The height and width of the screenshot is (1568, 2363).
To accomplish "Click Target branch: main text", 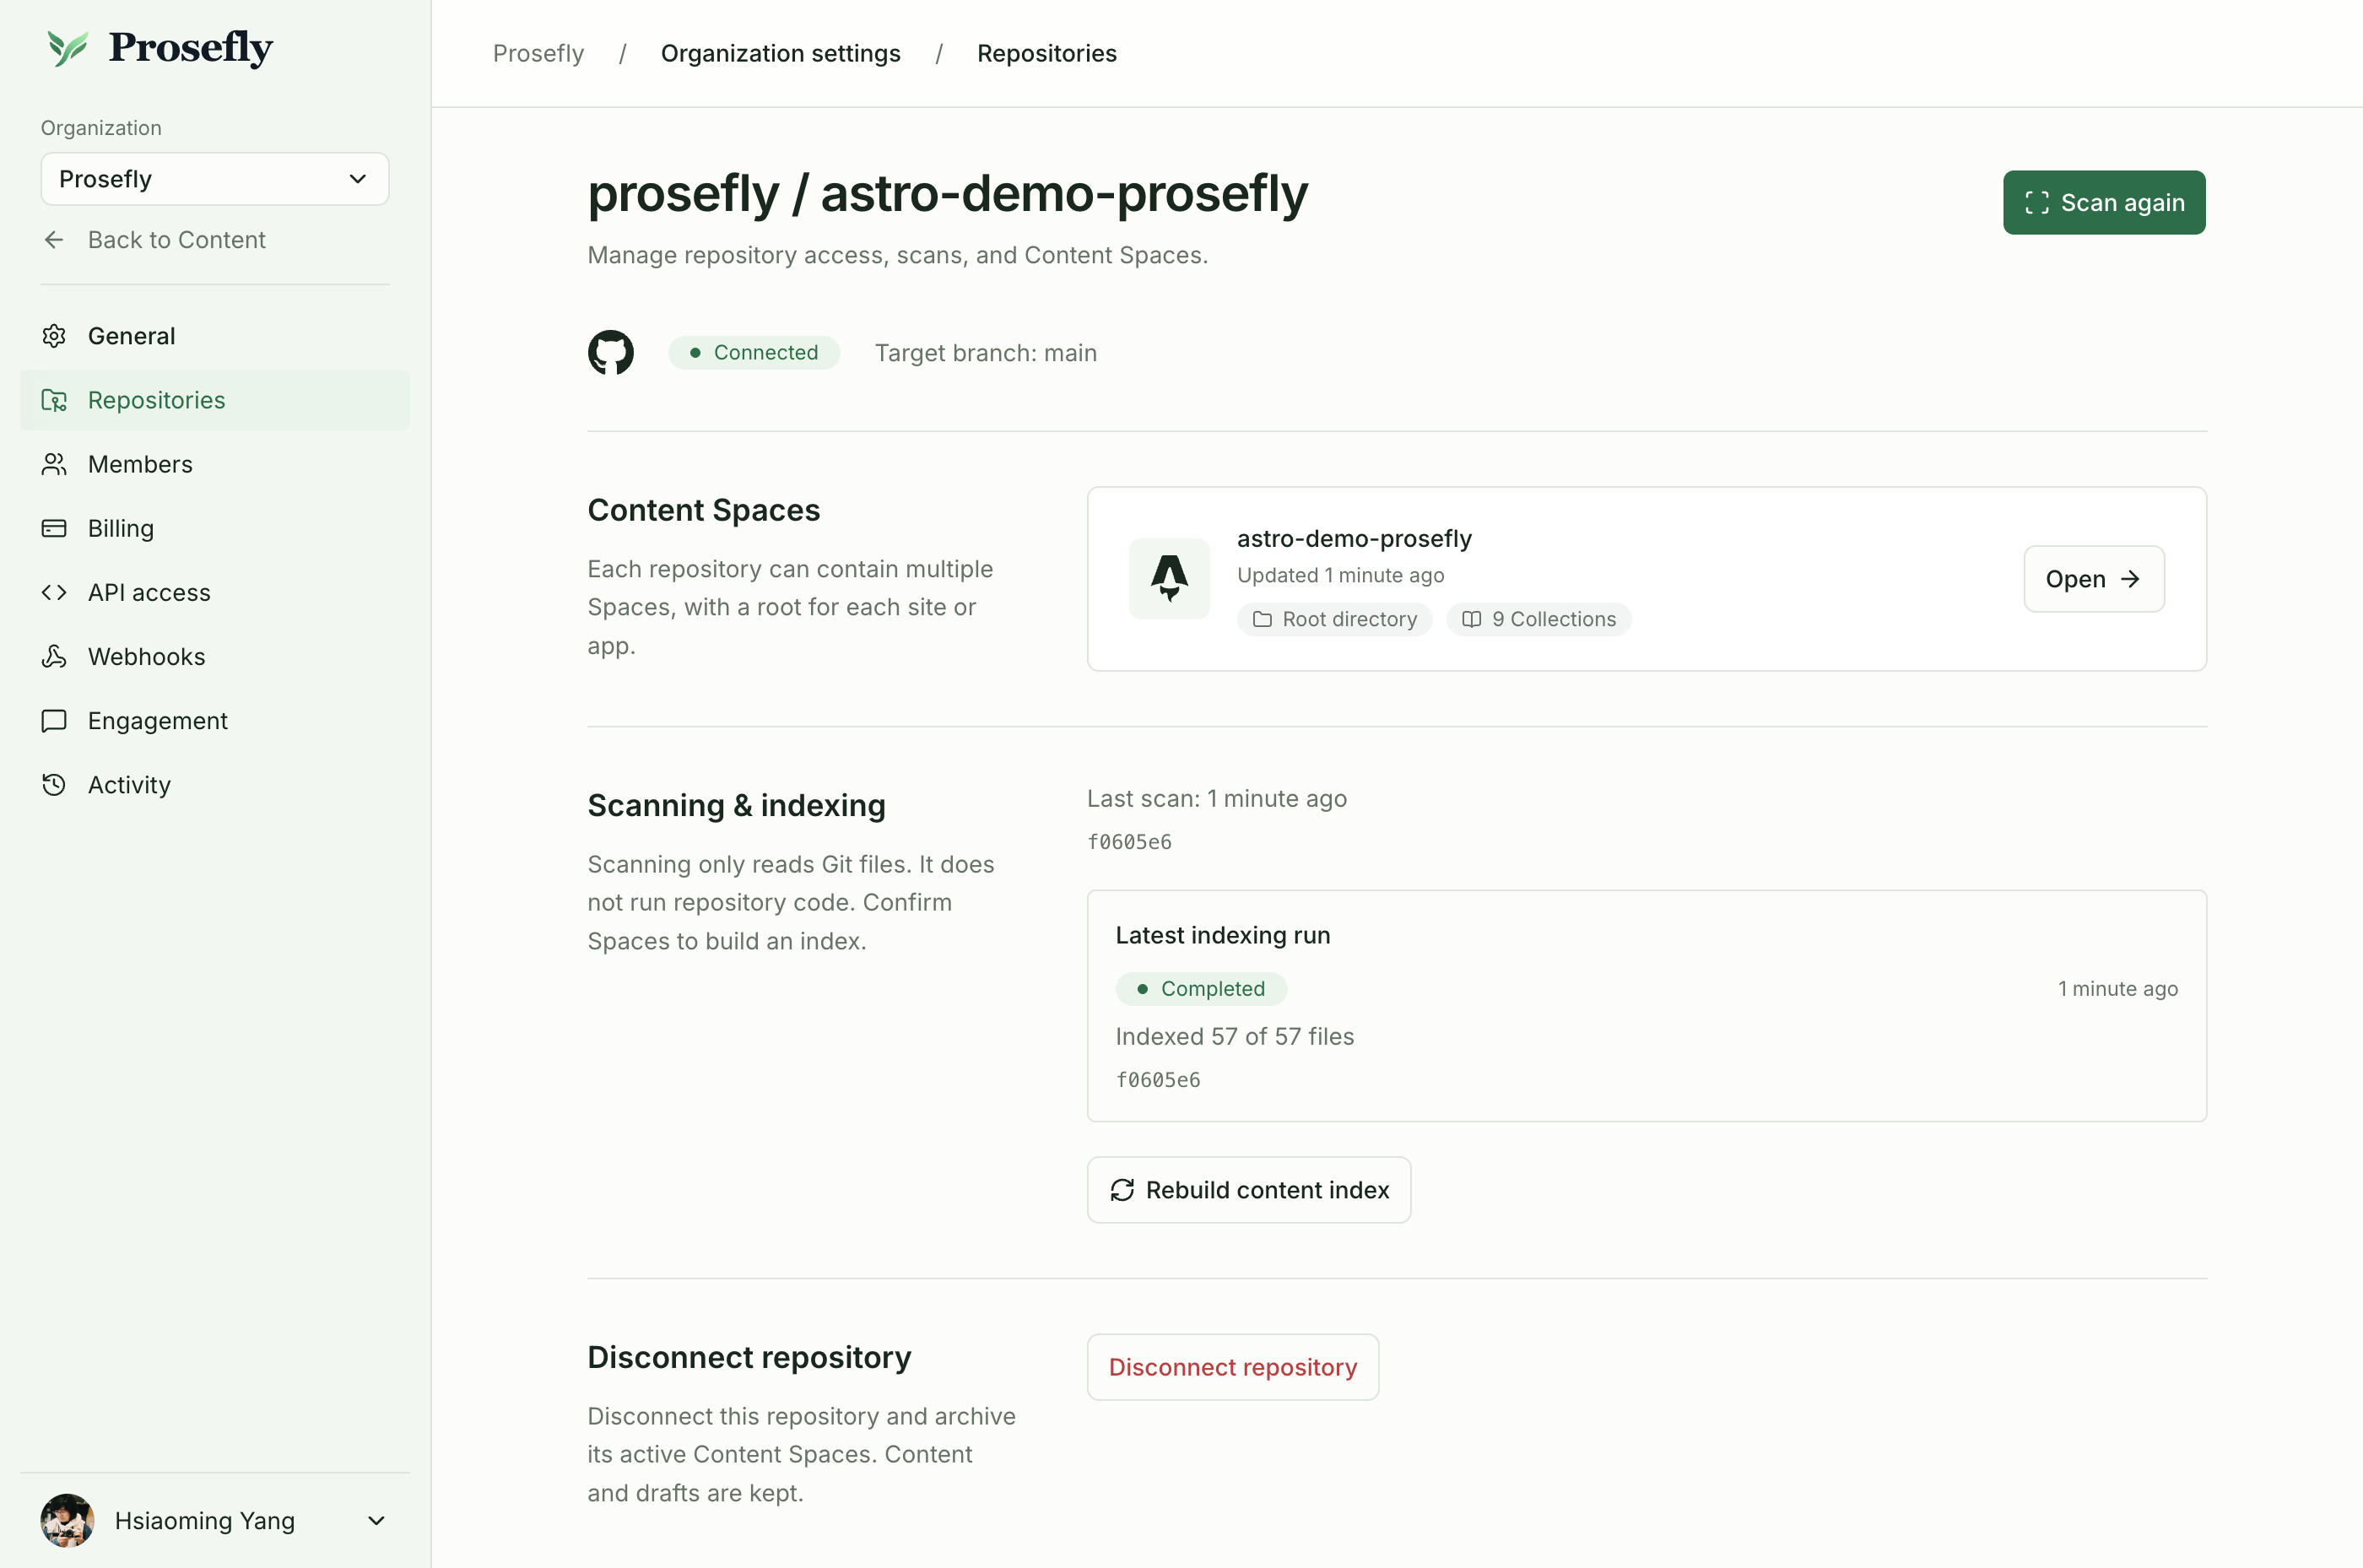I will click(986, 353).
